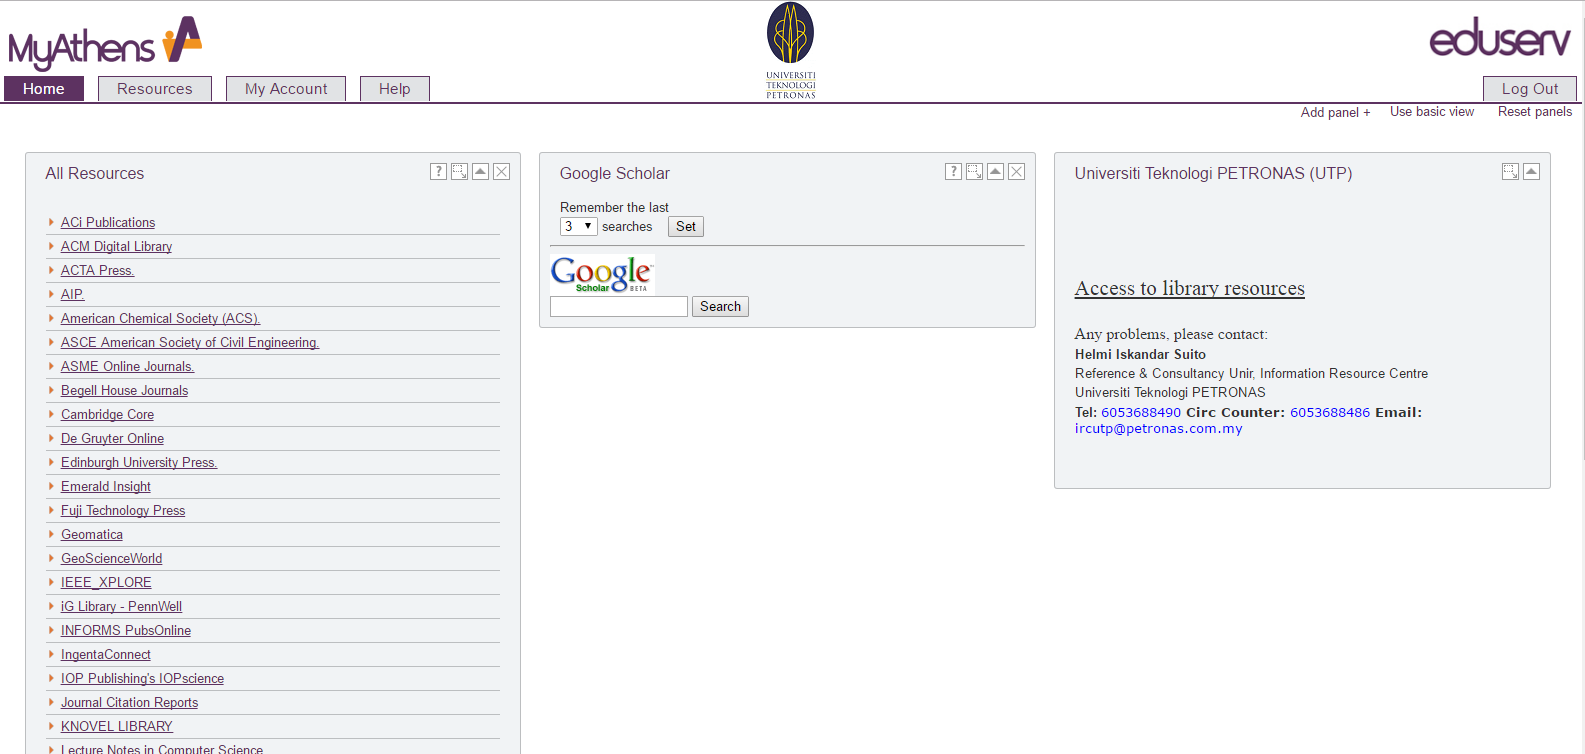Open IEEE_XPLORE resource
Screen dimensions: 1585x754
[106, 582]
